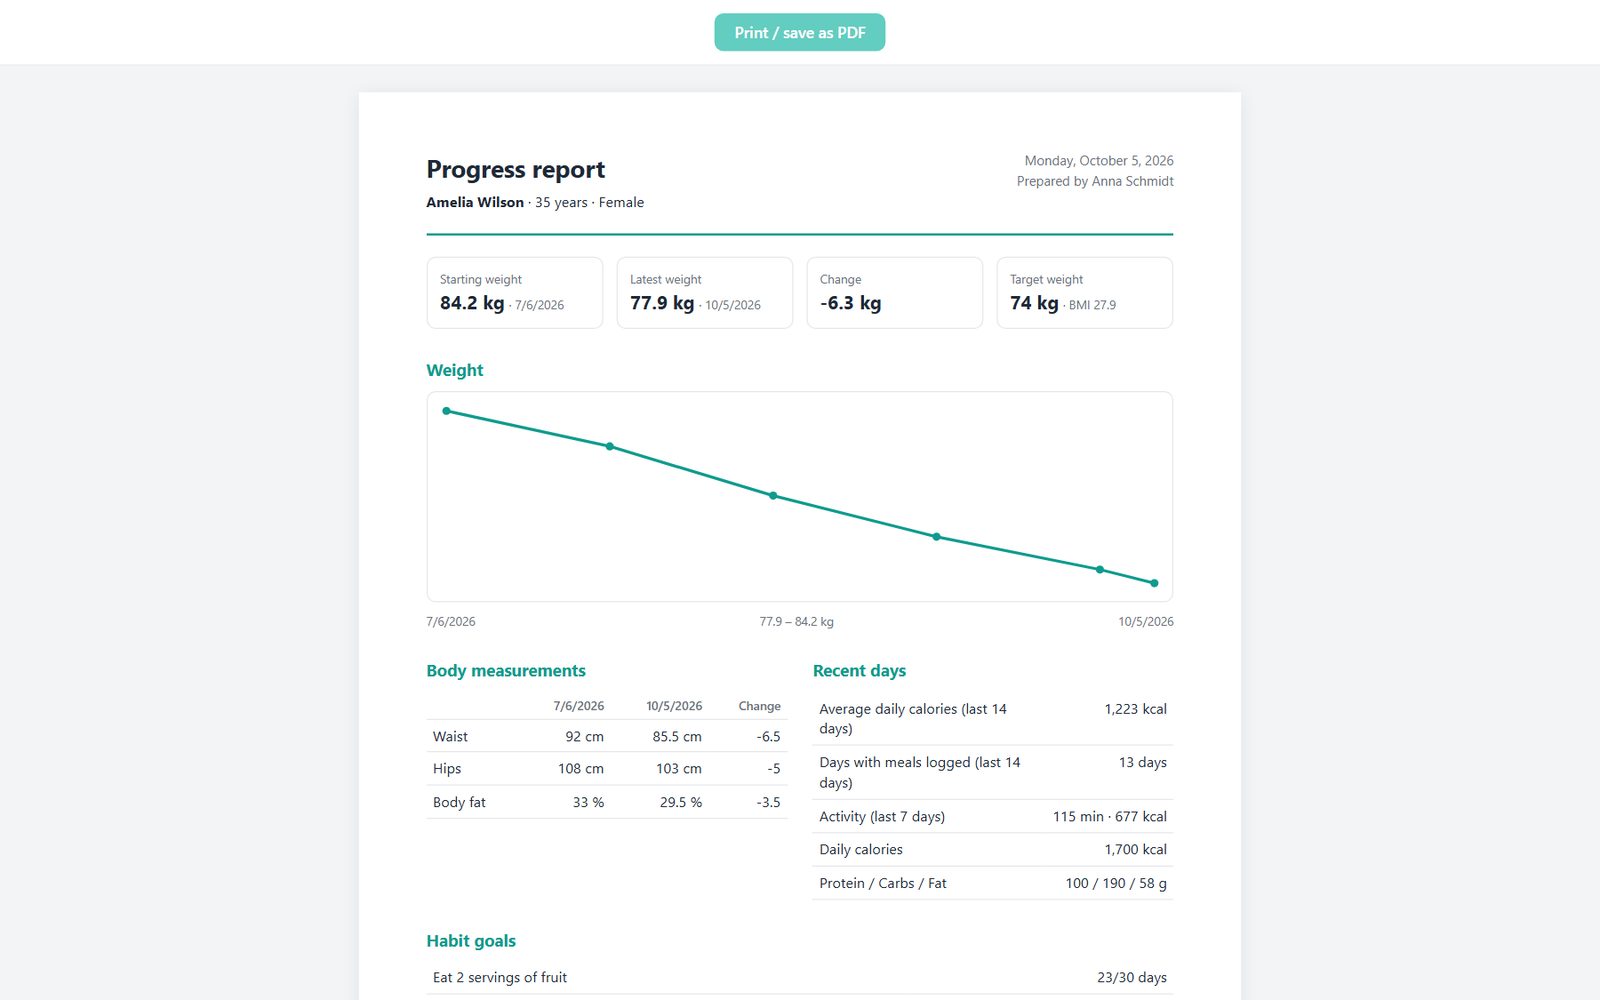Viewport: 1600px width, 1000px height.
Task: Click the Progress report heading
Action: 516,169
